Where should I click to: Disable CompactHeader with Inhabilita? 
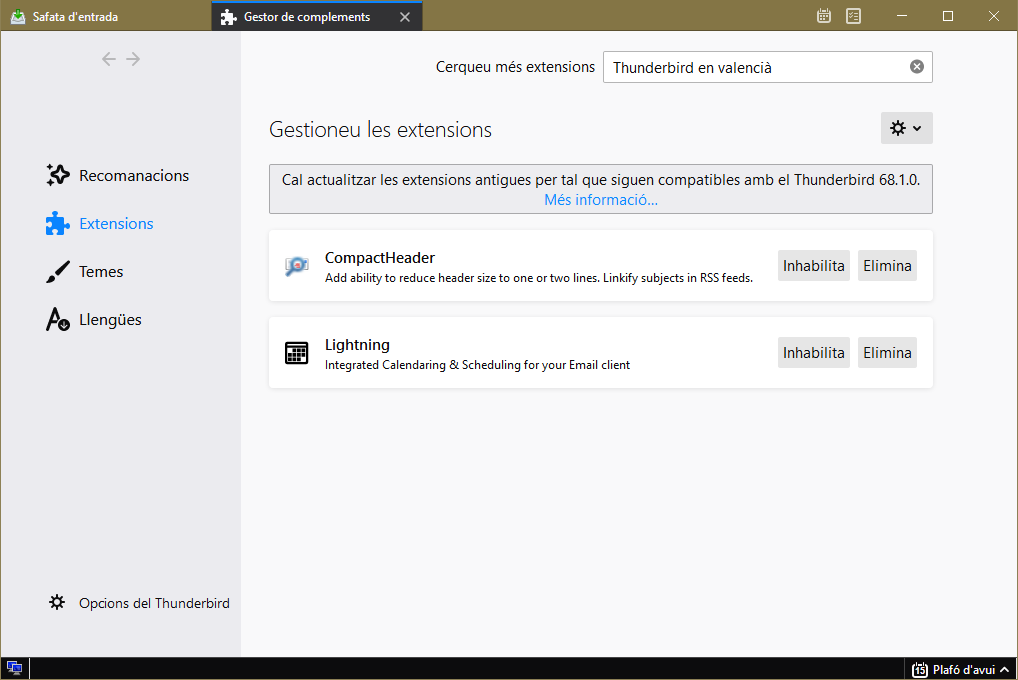pos(813,266)
